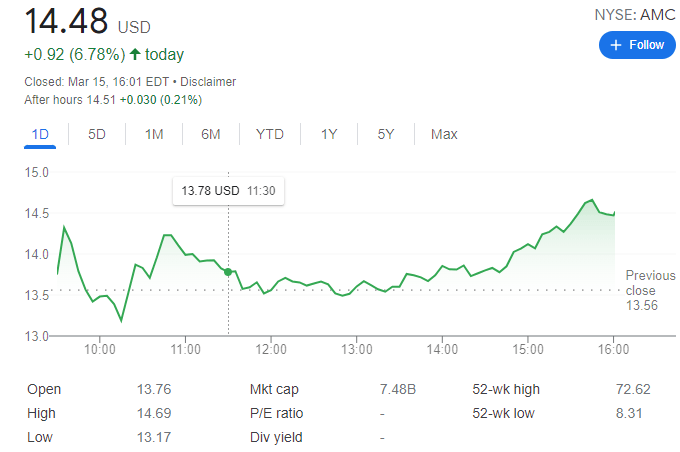This screenshot has height=452, width=680.
Task: Click the NYSE: AMC ticker label
Action: 635,15
